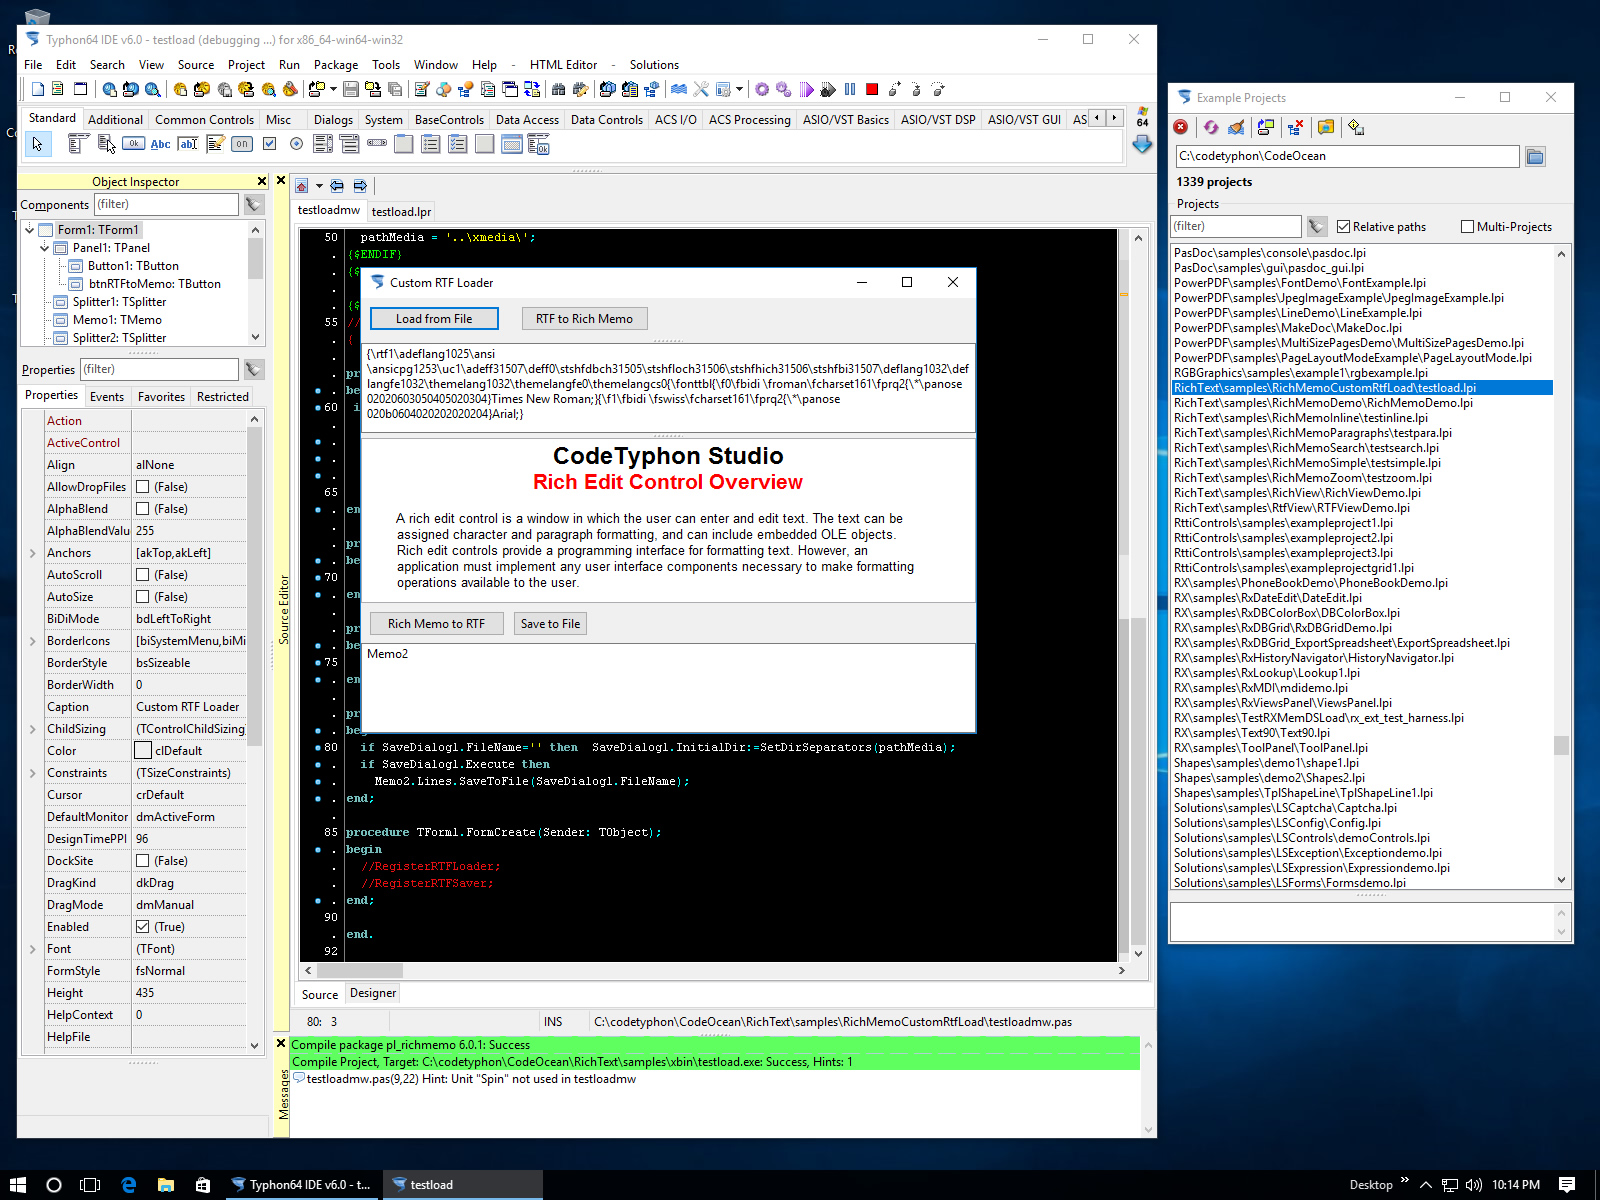Toggle the DockSite checkbox
This screenshot has height=1200, width=1600.
click(x=143, y=861)
